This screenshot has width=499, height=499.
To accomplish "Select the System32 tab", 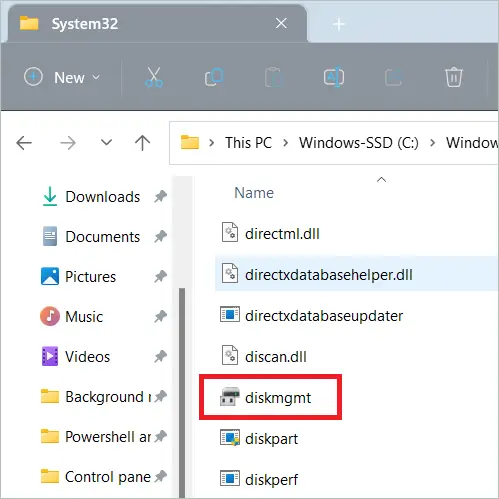I will (157, 24).
